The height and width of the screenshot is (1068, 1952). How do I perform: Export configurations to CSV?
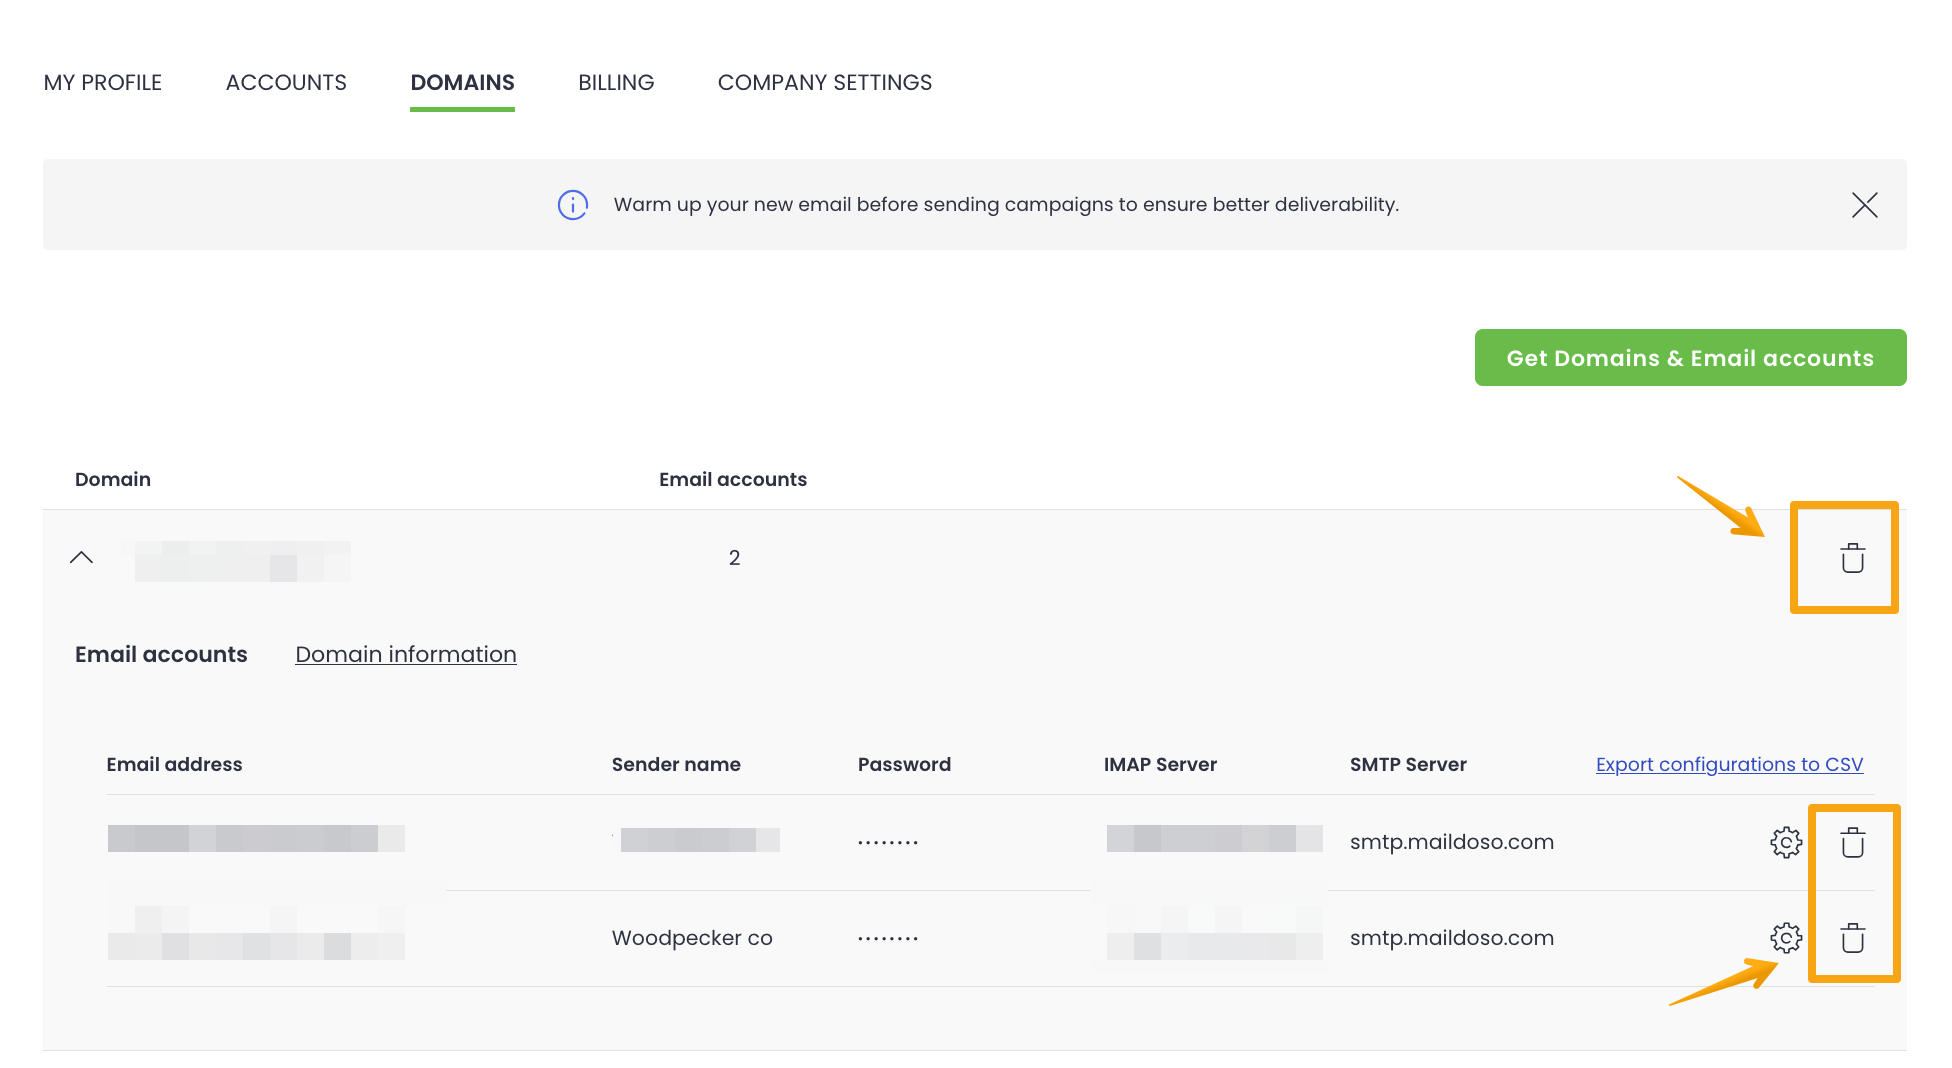1729,764
